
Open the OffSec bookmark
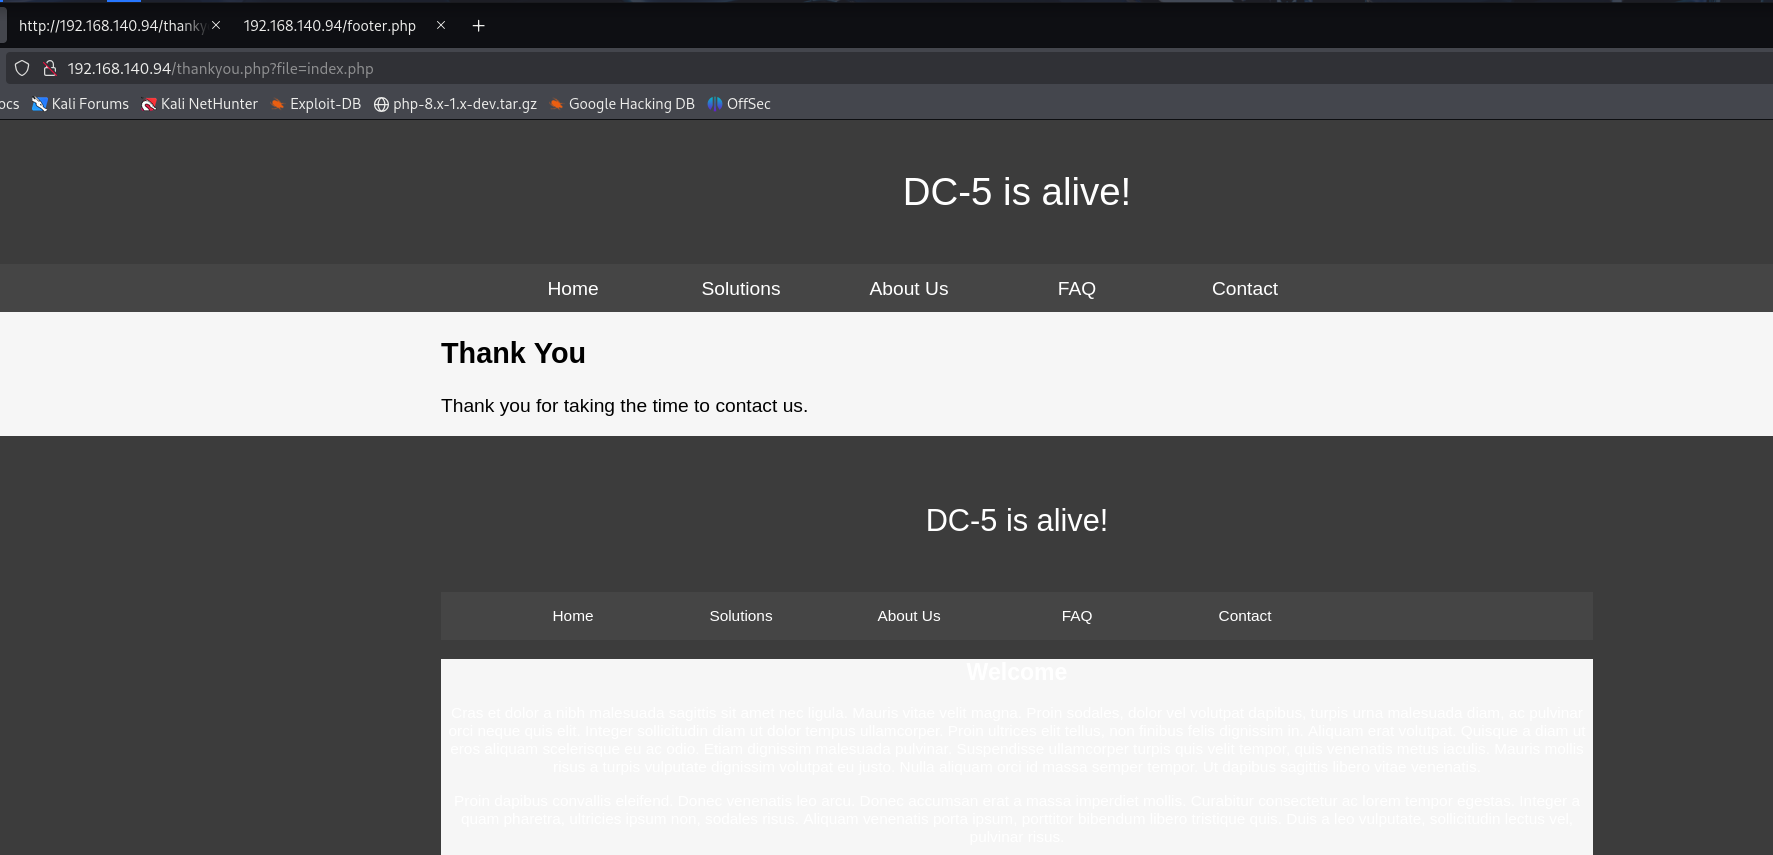[740, 104]
